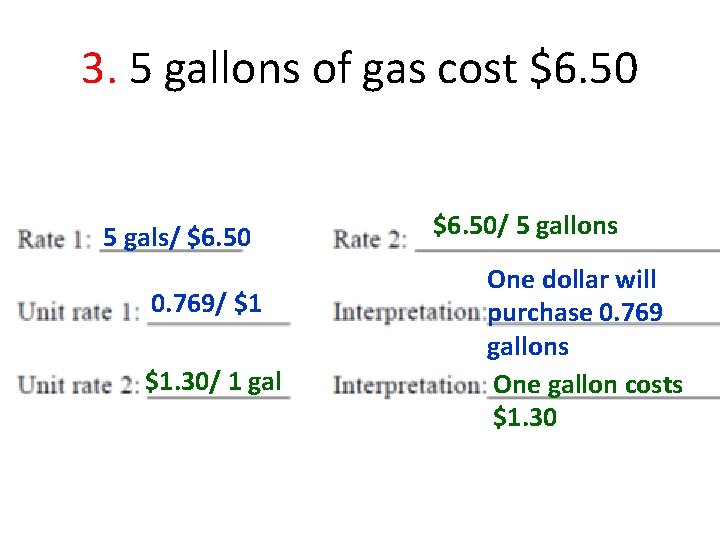Click the "$1.30/ 1 gal" answer
Image resolution: width=720 pixels, height=540 pixels.
pyautogui.click(x=213, y=380)
